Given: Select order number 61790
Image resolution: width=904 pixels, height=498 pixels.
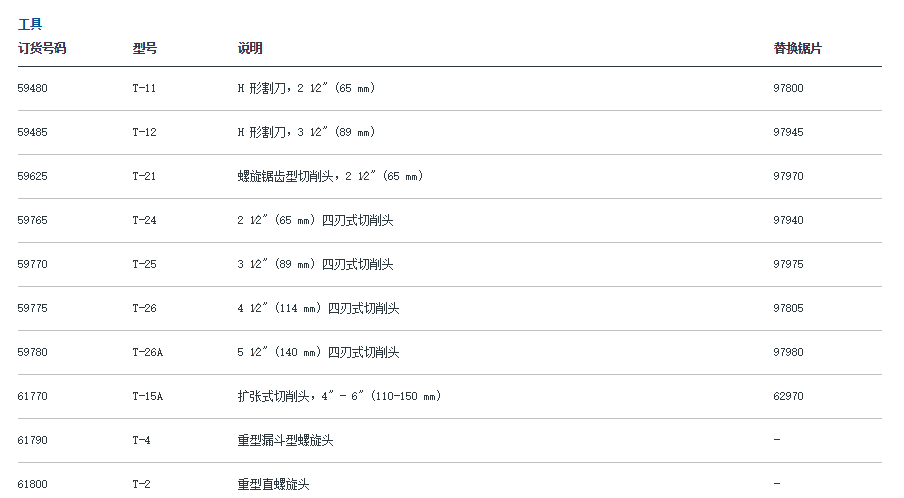Looking at the screenshot, I should [32, 440].
